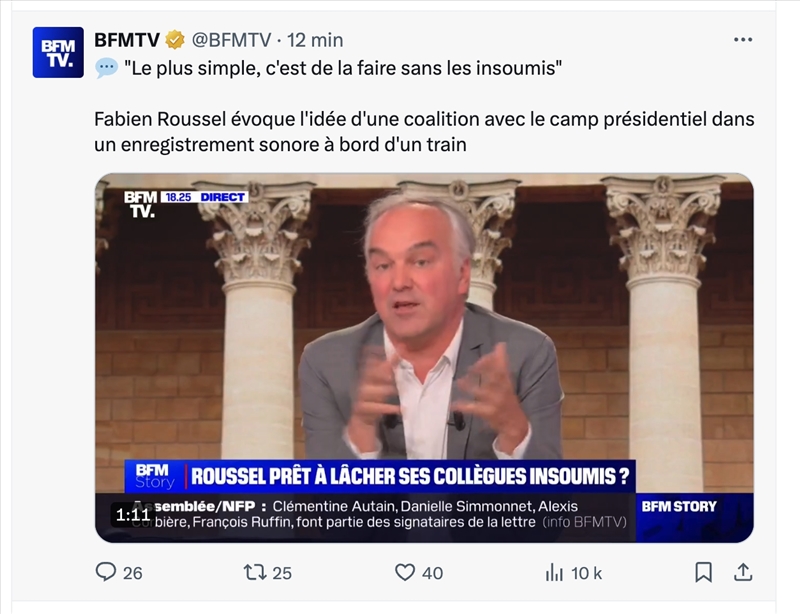Click the 26 replies count

click(132, 573)
